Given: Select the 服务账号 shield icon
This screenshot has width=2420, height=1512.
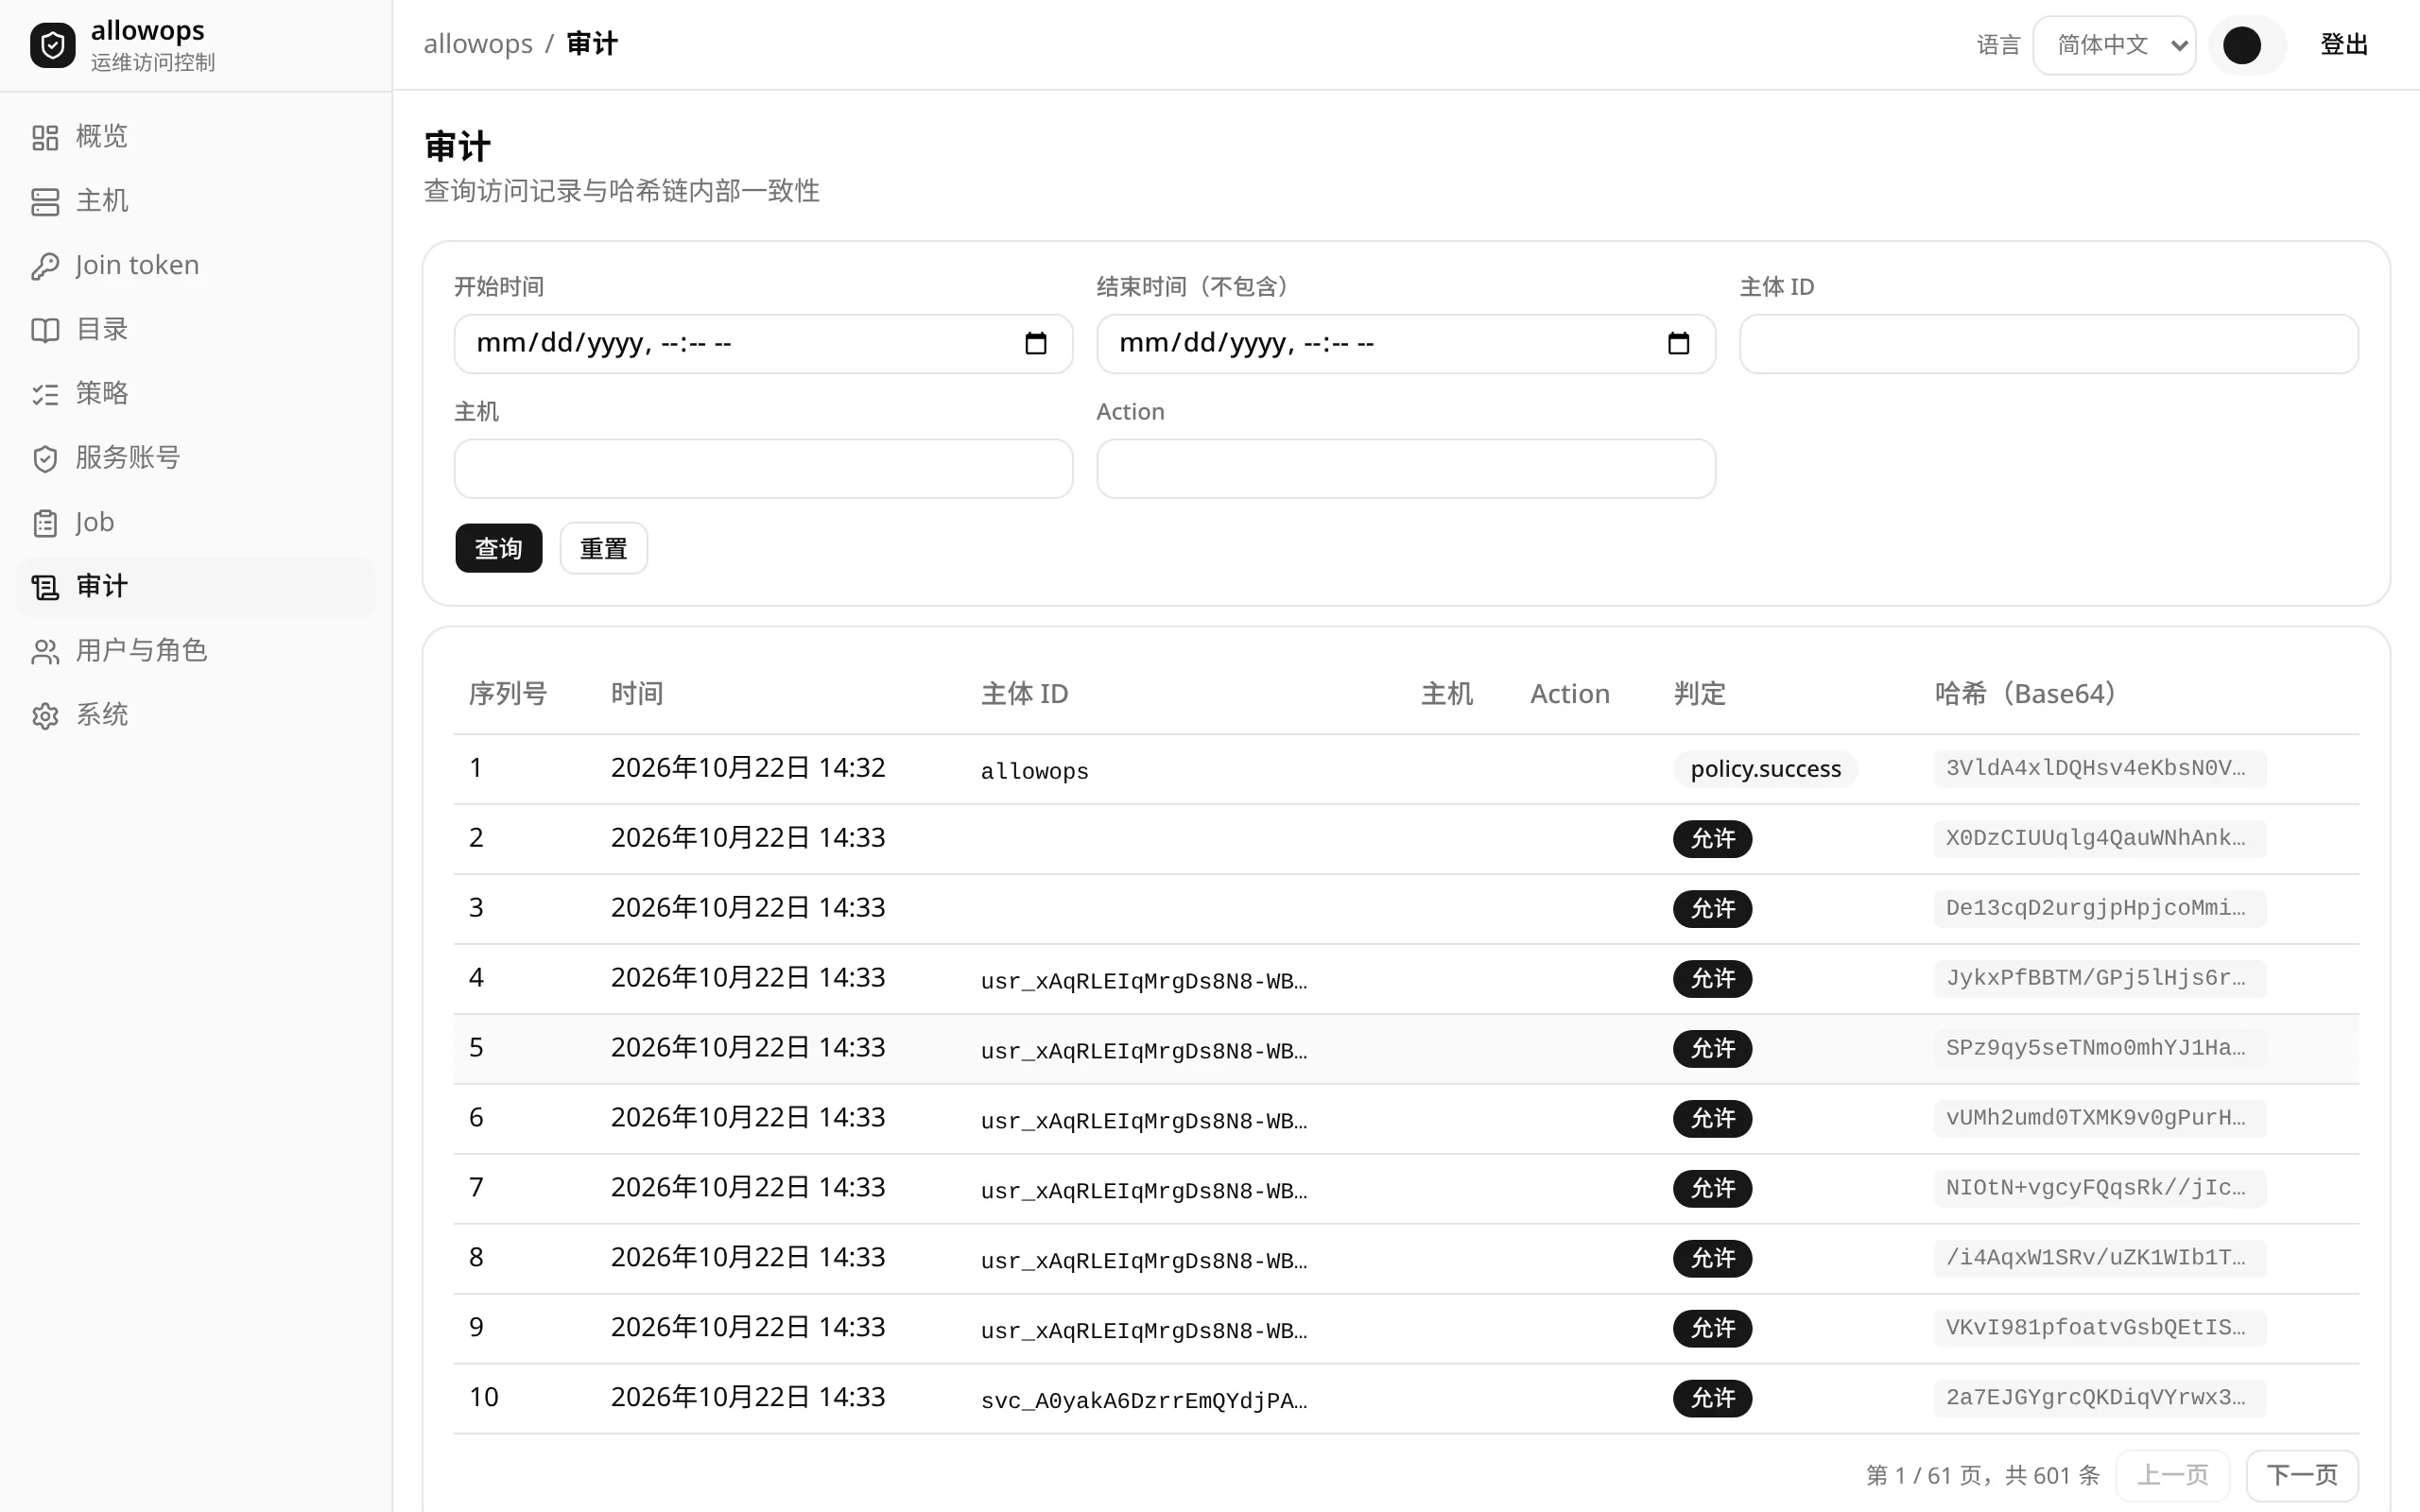Looking at the screenshot, I should tap(45, 458).
